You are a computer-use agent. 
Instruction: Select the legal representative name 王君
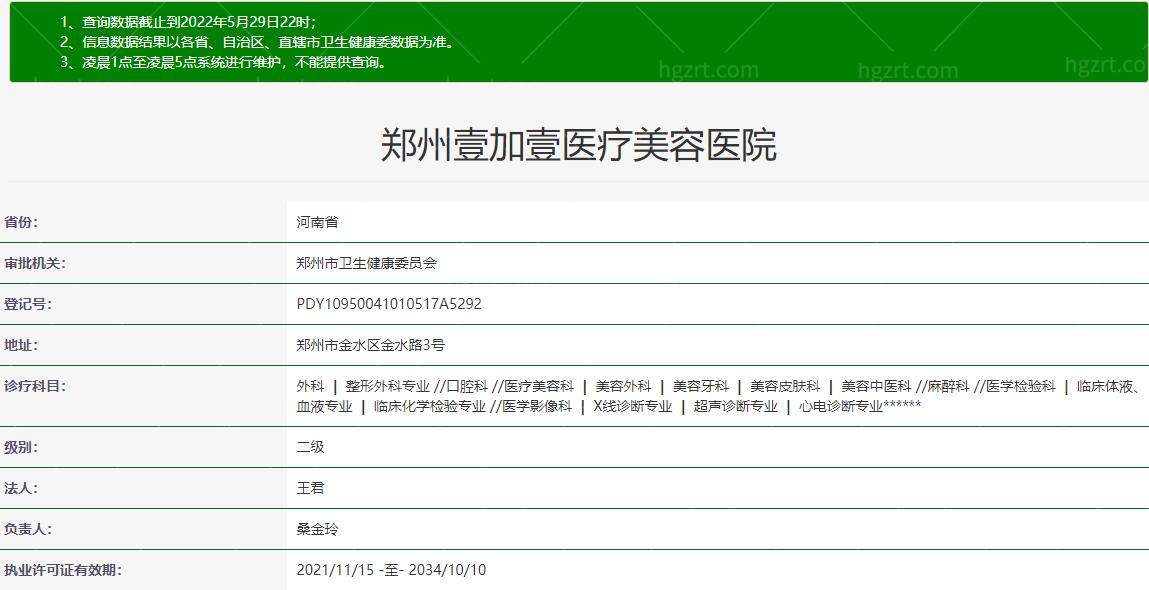coord(309,489)
